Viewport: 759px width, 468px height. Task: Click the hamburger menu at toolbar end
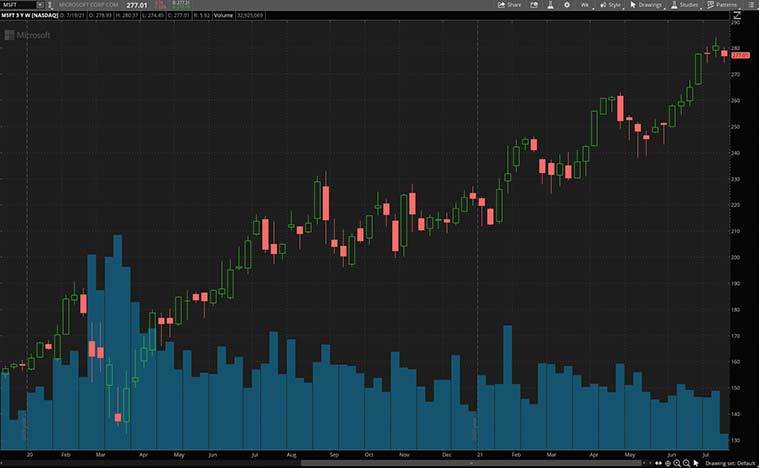click(x=749, y=5)
